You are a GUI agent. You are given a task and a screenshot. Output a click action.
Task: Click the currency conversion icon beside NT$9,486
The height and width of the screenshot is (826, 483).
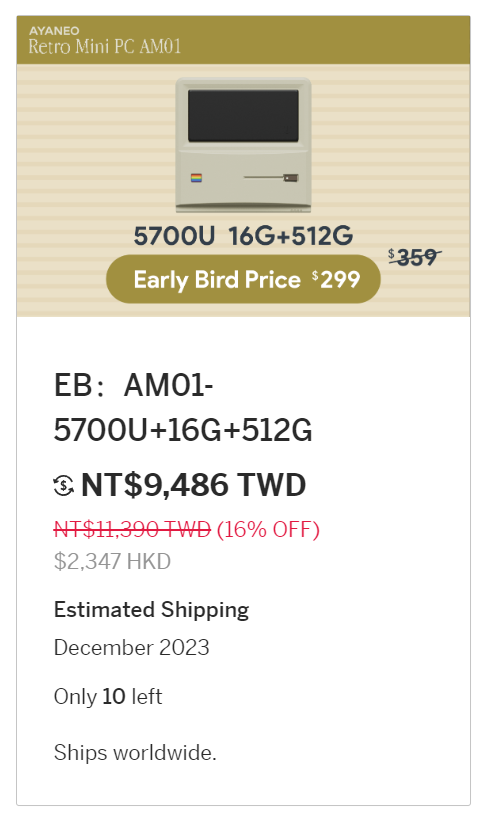[x=64, y=486]
